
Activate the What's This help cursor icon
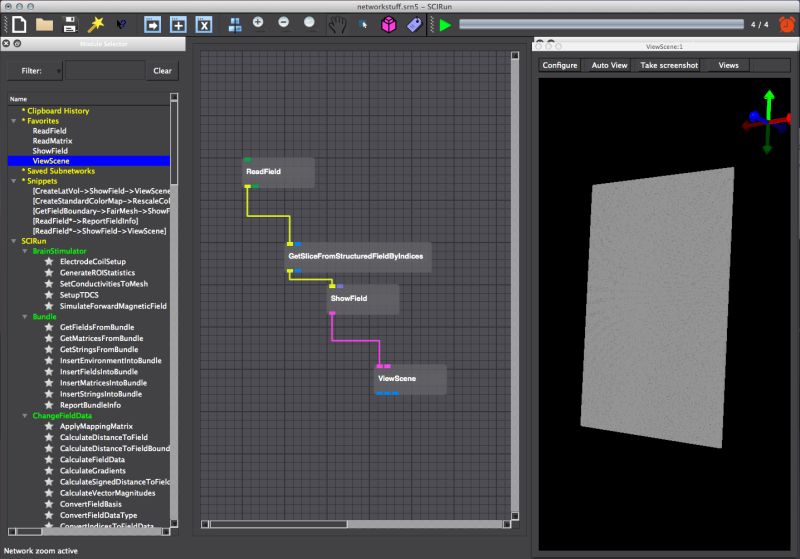coord(121,24)
